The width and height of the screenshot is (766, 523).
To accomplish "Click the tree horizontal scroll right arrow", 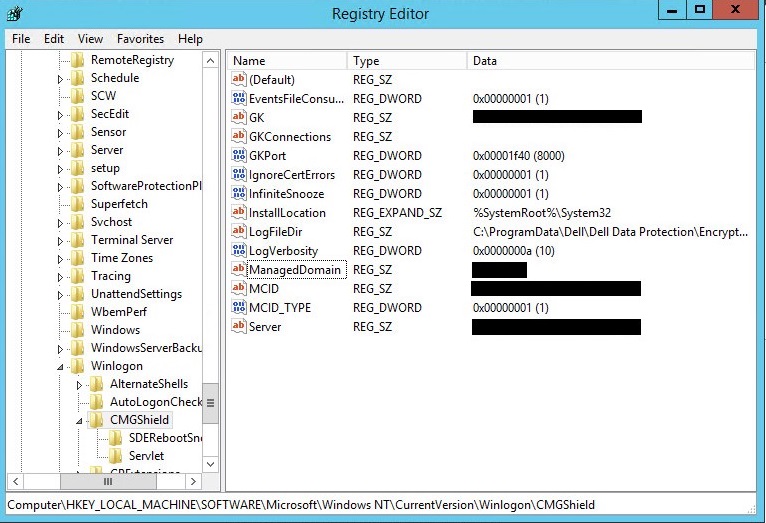I will (x=193, y=481).
